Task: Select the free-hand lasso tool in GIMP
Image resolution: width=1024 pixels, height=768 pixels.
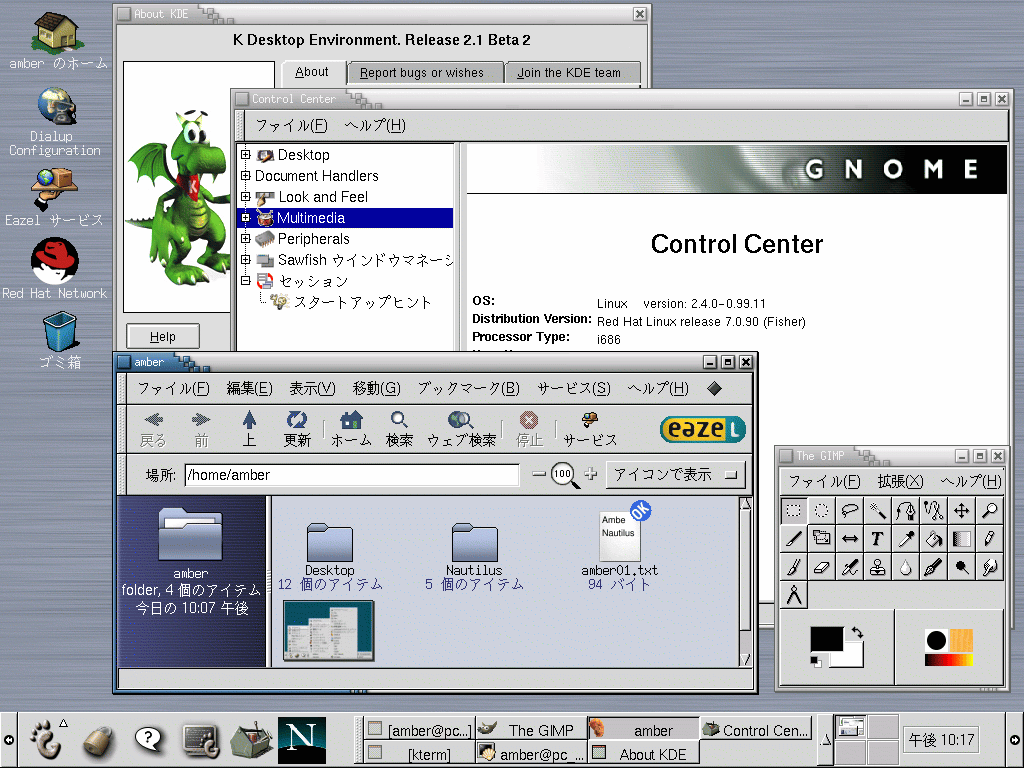Action: [850, 510]
